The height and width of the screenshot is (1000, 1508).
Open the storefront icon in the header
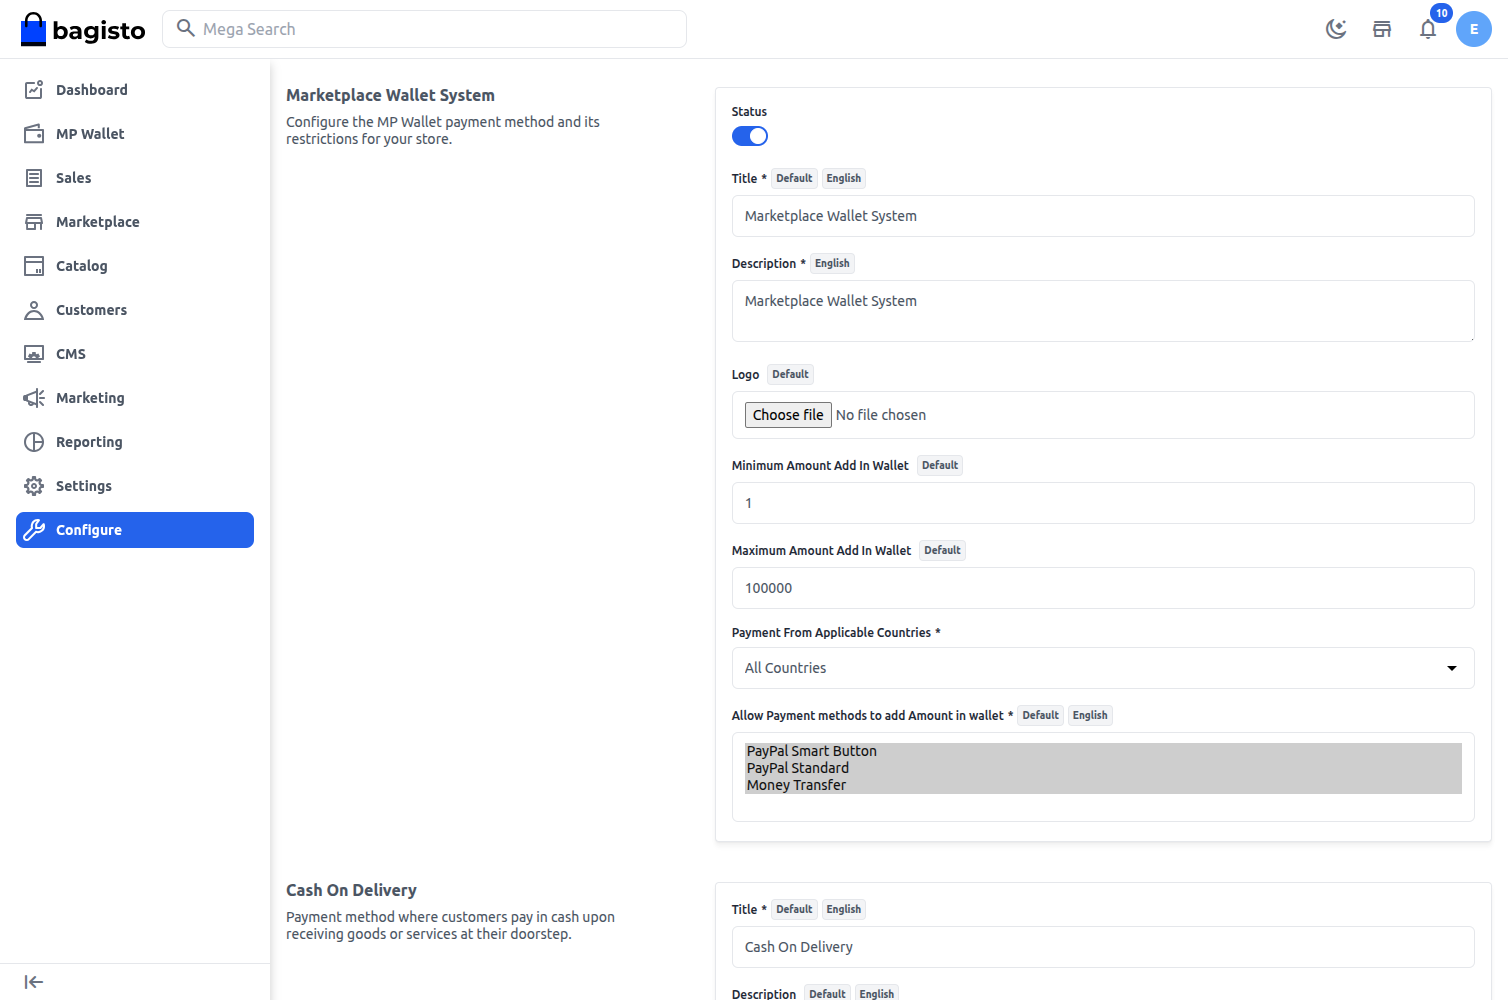tap(1382, 29)
